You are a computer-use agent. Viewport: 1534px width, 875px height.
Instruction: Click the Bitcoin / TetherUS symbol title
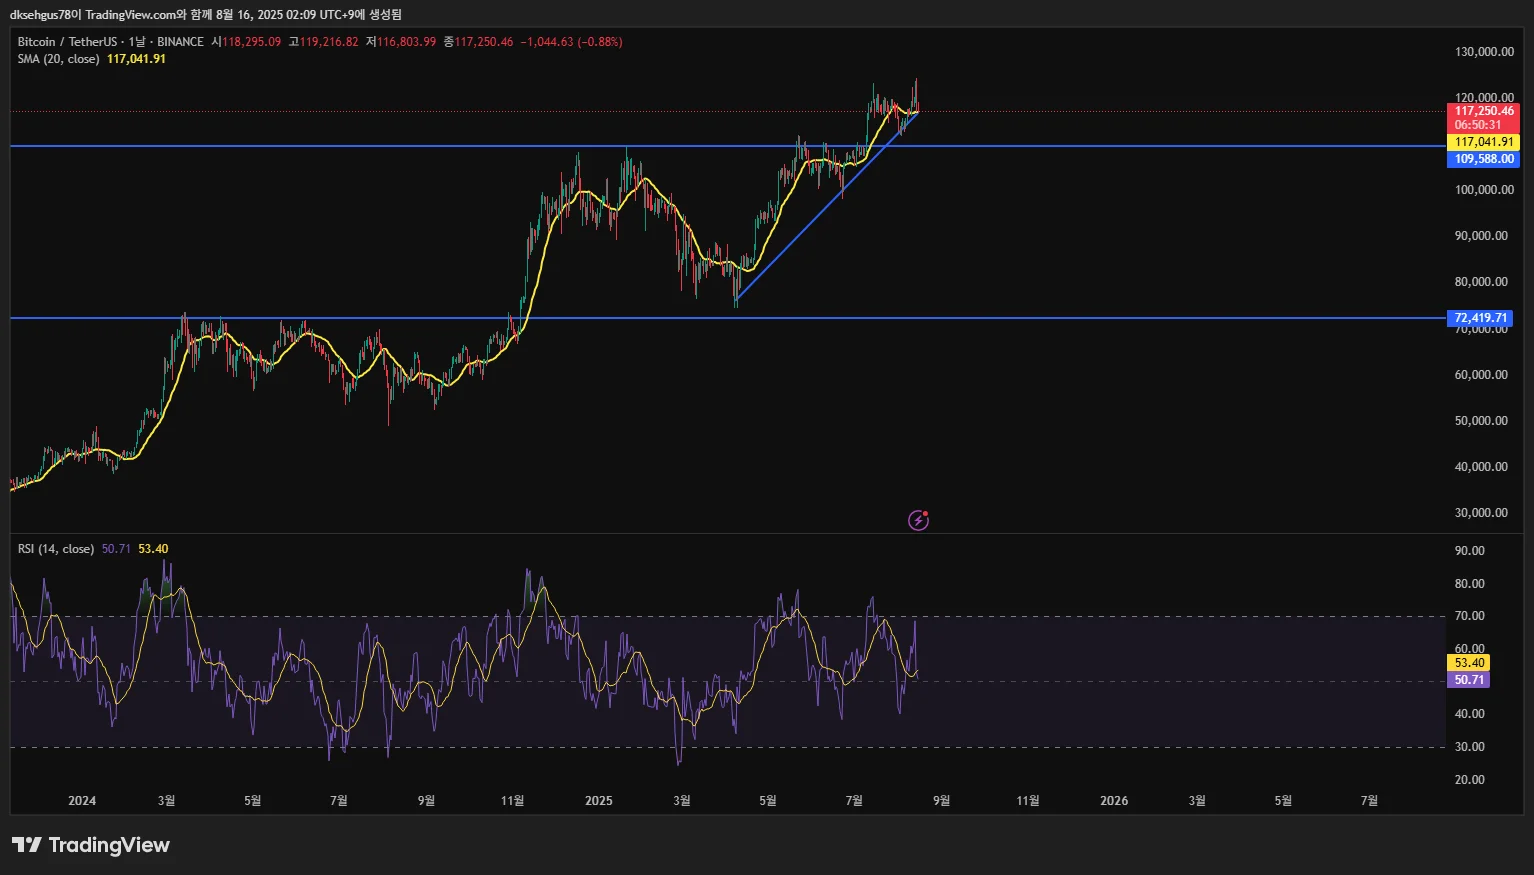67,42
